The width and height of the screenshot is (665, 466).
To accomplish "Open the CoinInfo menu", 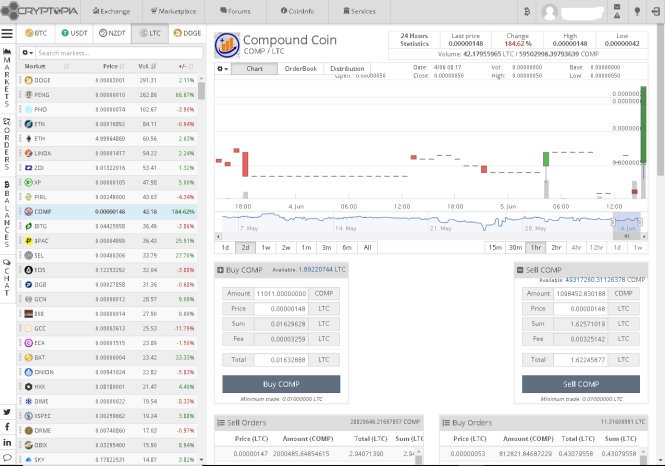I will click(x=297, y=11).
